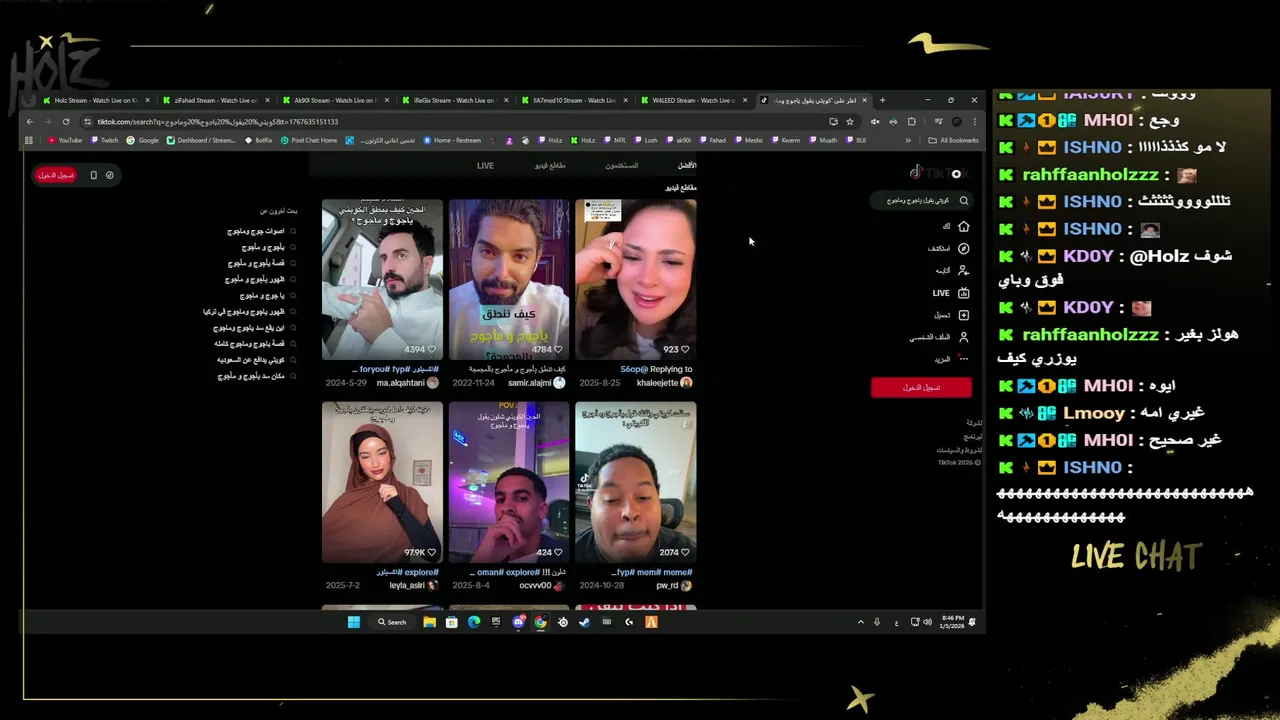Click the red login button in sidebar
This screenshot has height=720, width=1280.
921,387
